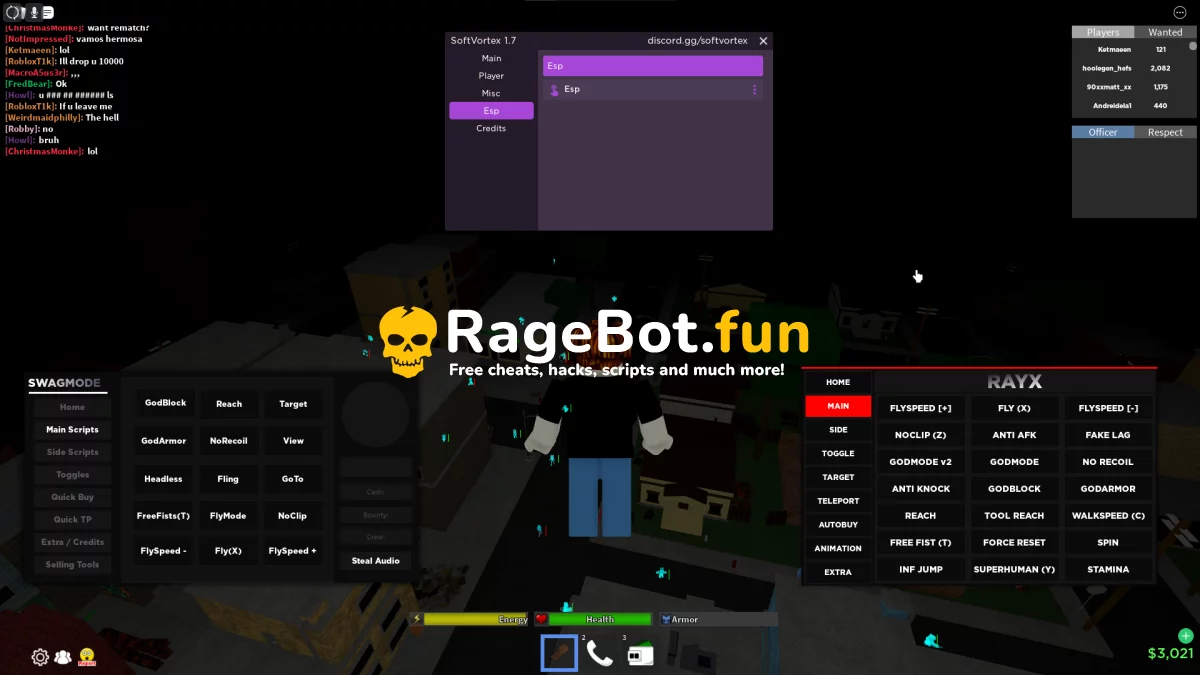
Task: Open the Player tab in SoftVortex
Action: (x=491, y=75)
